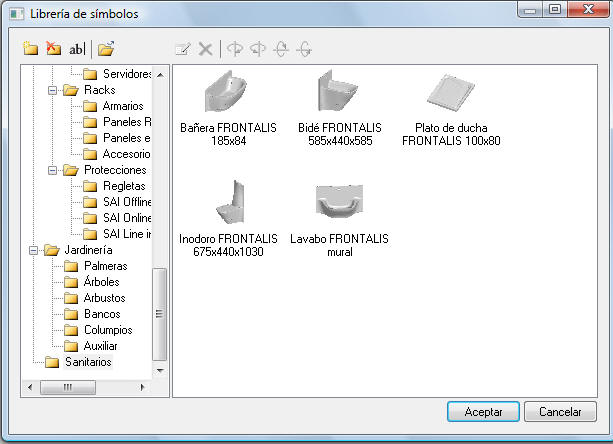Click the horizontal scrollbar right arrow
The height and width of the screenshot is (444, 613).
point(143,387)
